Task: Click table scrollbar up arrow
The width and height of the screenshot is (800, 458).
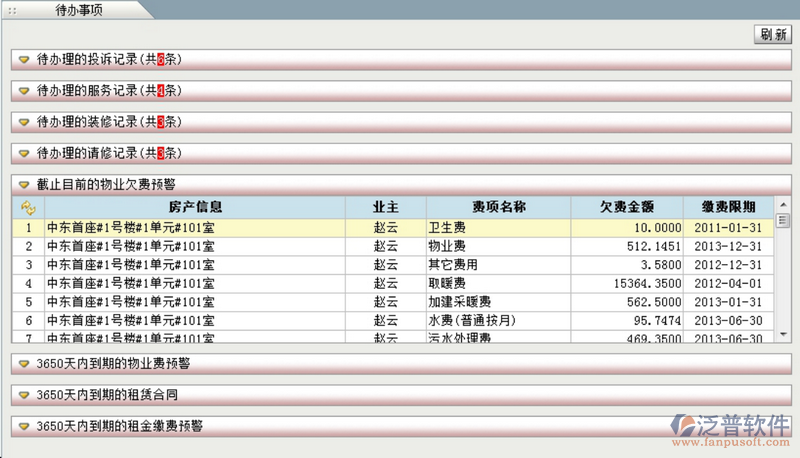Action: coord(783,205)
